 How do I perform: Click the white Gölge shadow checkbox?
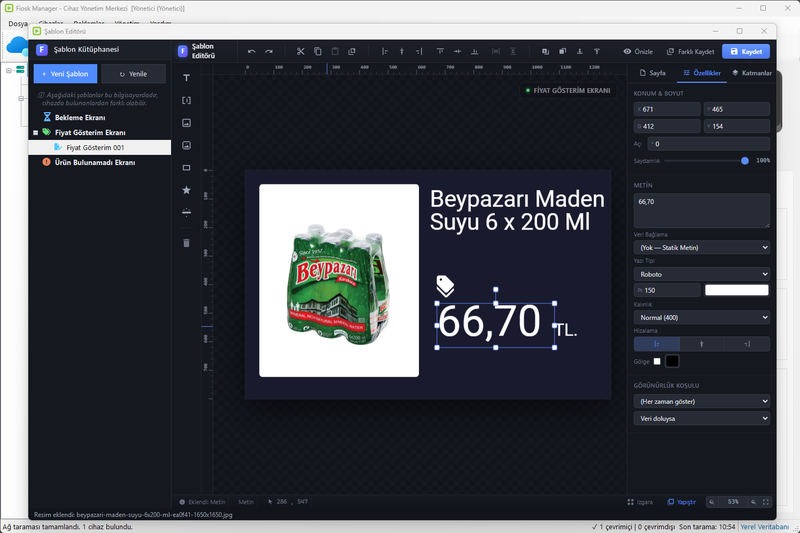click(657, 361)
